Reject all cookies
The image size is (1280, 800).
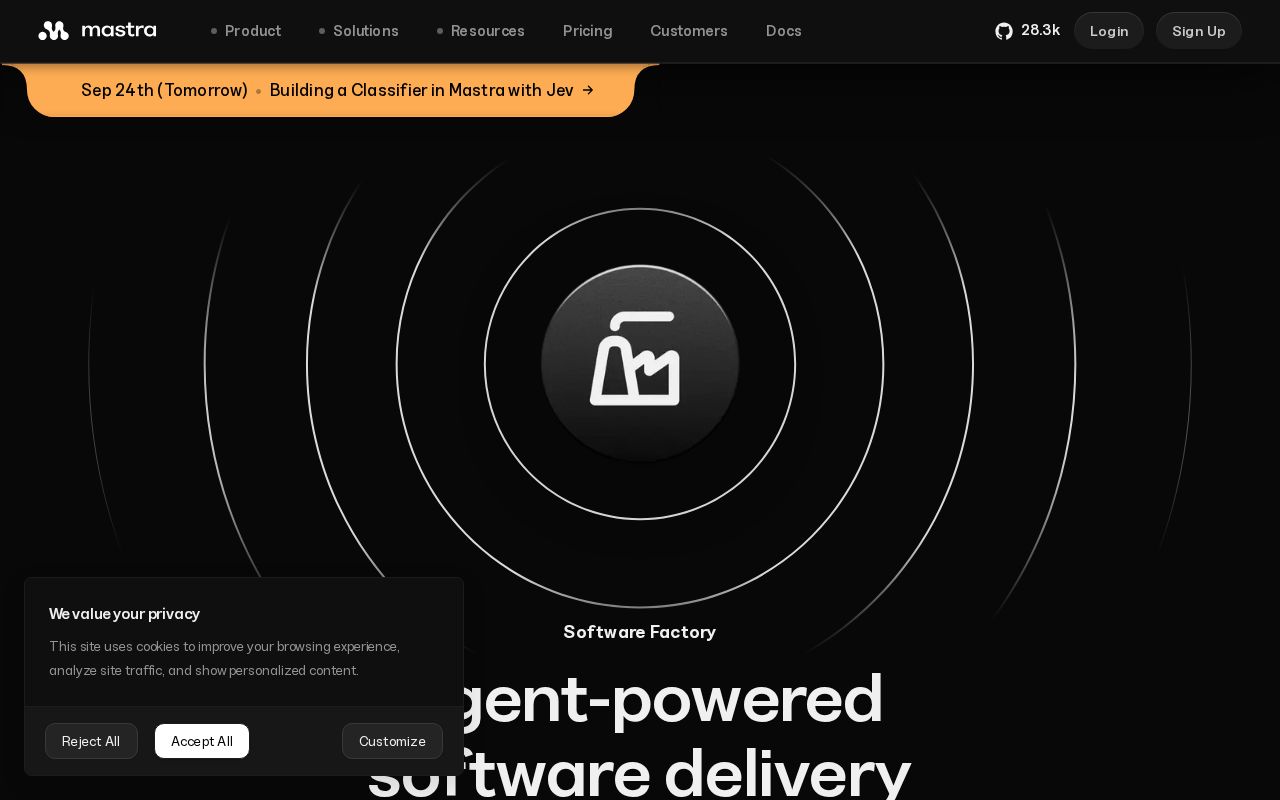tap(91, 741)
